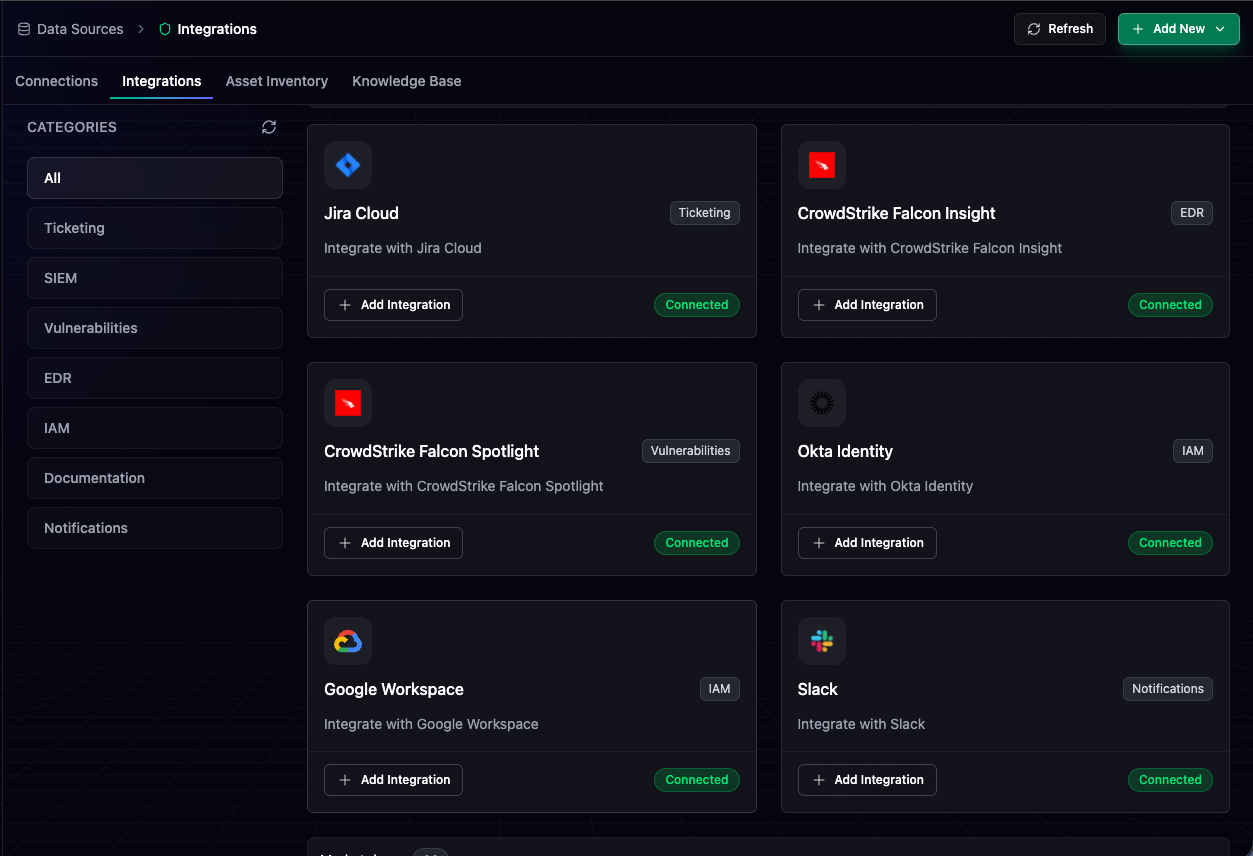
Task: Open the Asset Inventory tab
Action: coord(277,81)
